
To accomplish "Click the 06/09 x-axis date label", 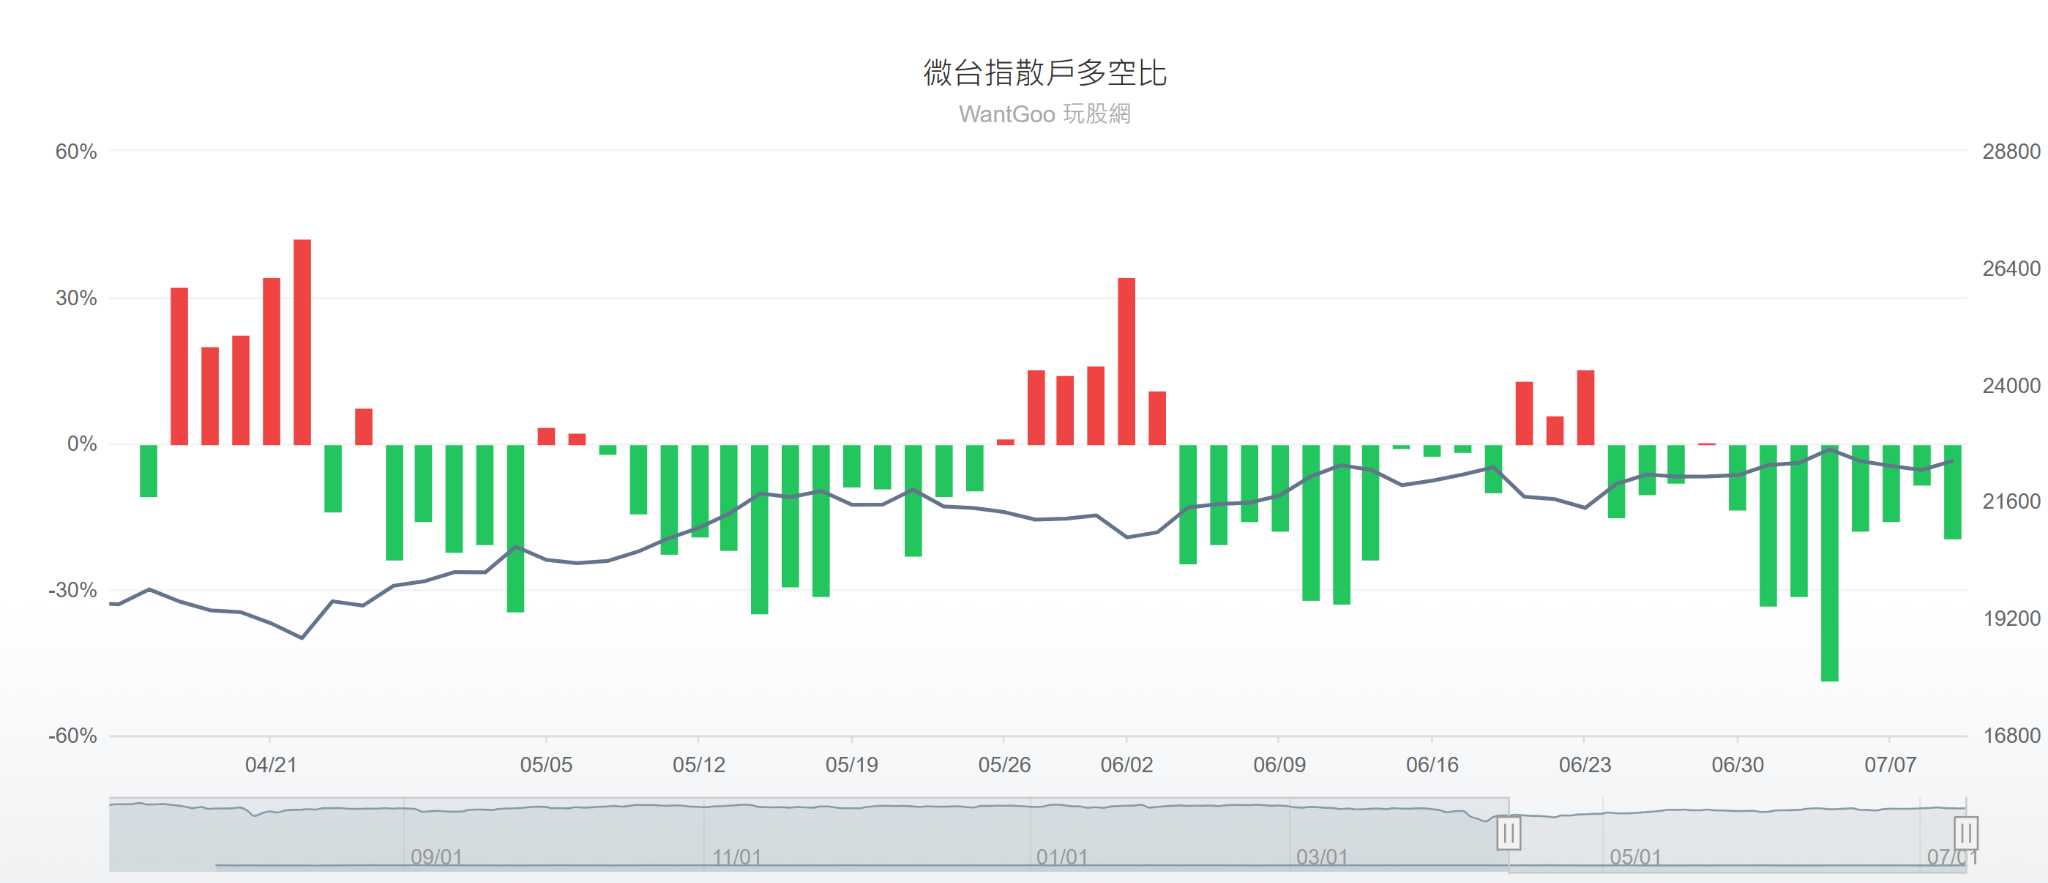I will click(x=1279, y=765).
